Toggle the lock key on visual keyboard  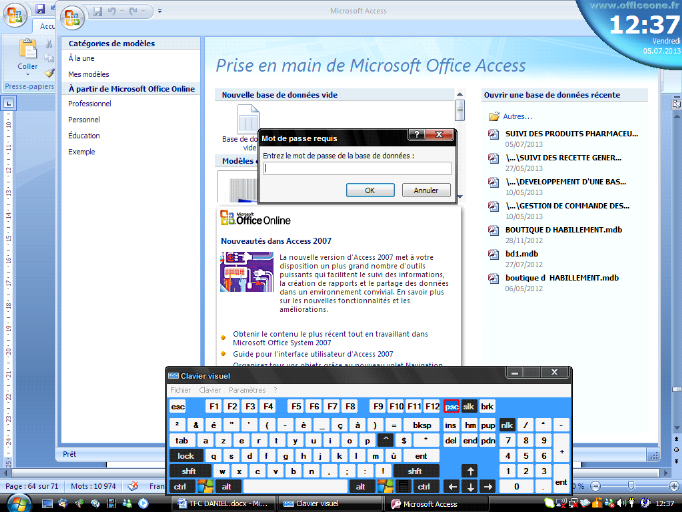pos(186,456)
